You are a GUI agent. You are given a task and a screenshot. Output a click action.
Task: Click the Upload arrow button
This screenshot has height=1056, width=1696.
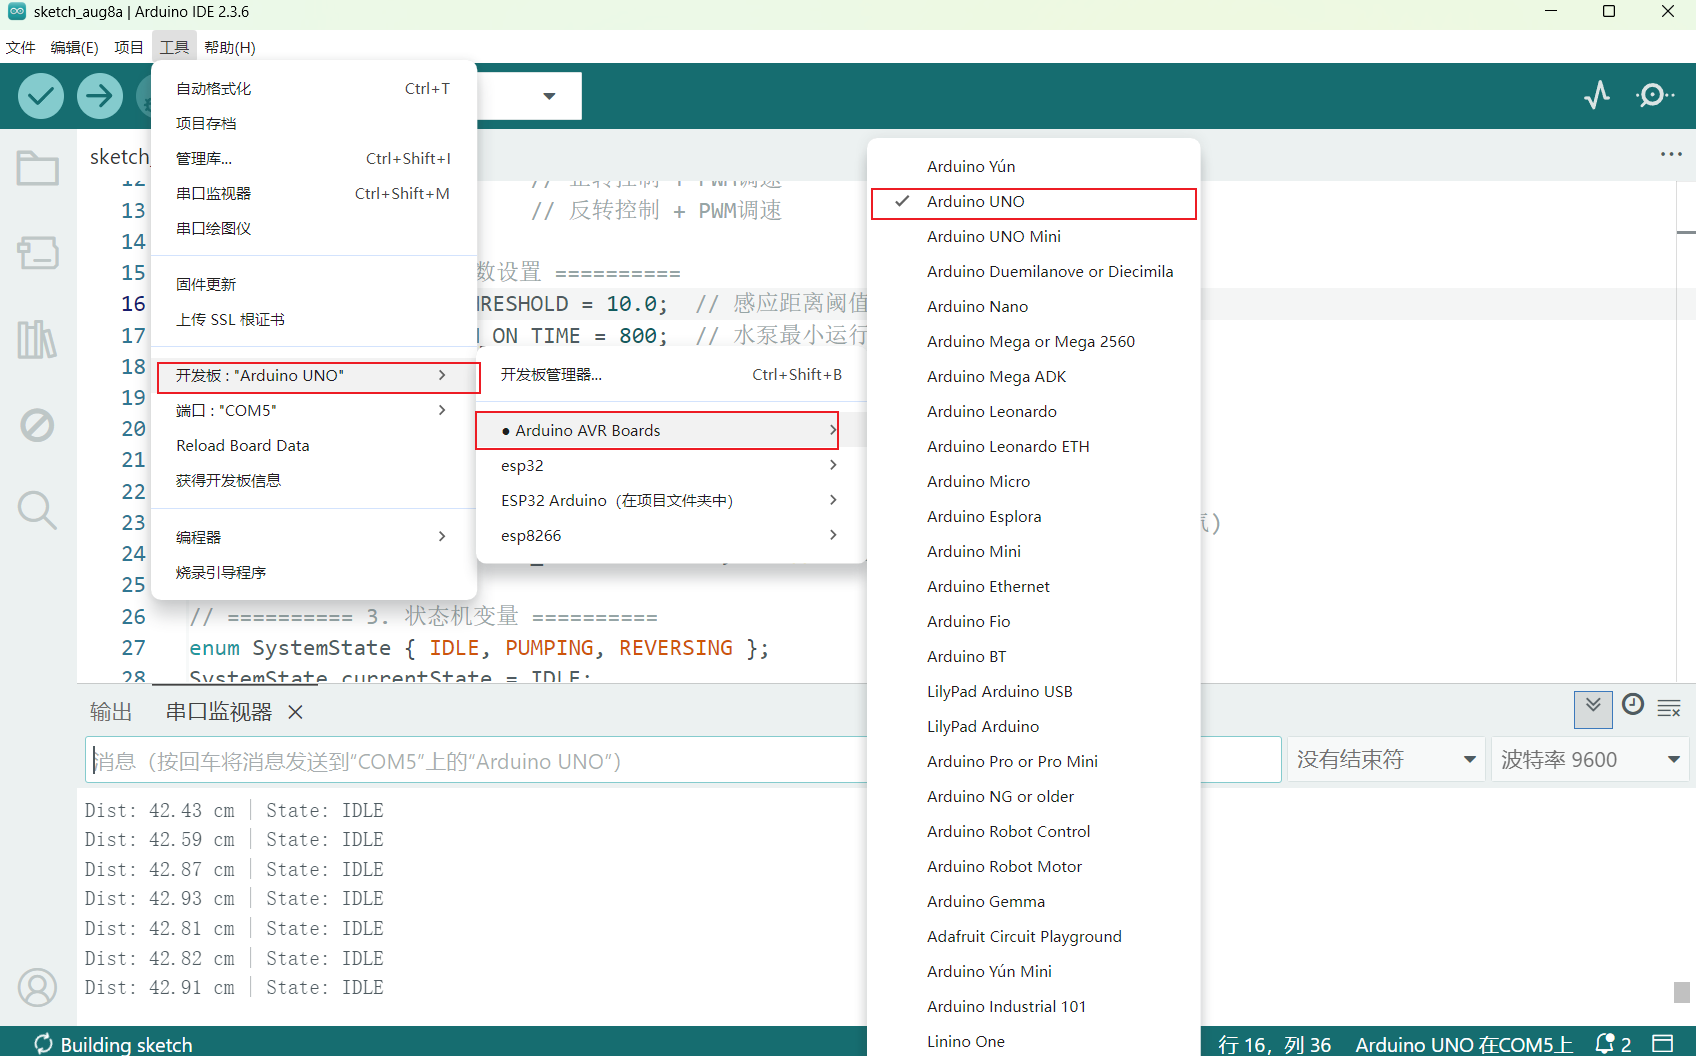[100, 96]
